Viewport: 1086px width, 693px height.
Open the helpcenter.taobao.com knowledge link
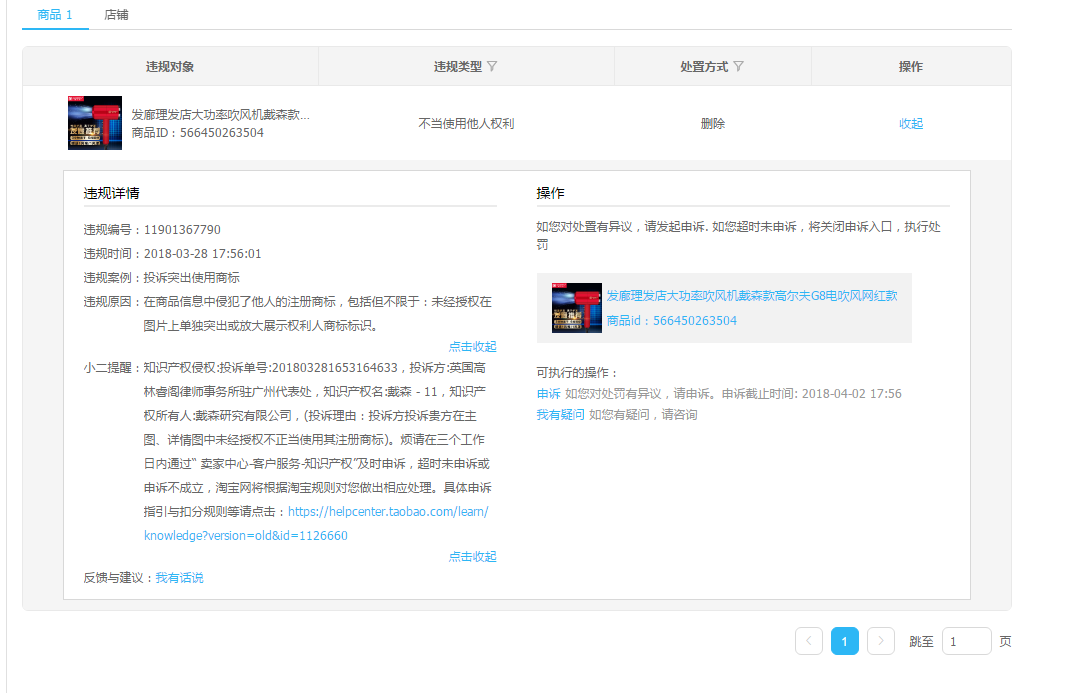[316, 523]
